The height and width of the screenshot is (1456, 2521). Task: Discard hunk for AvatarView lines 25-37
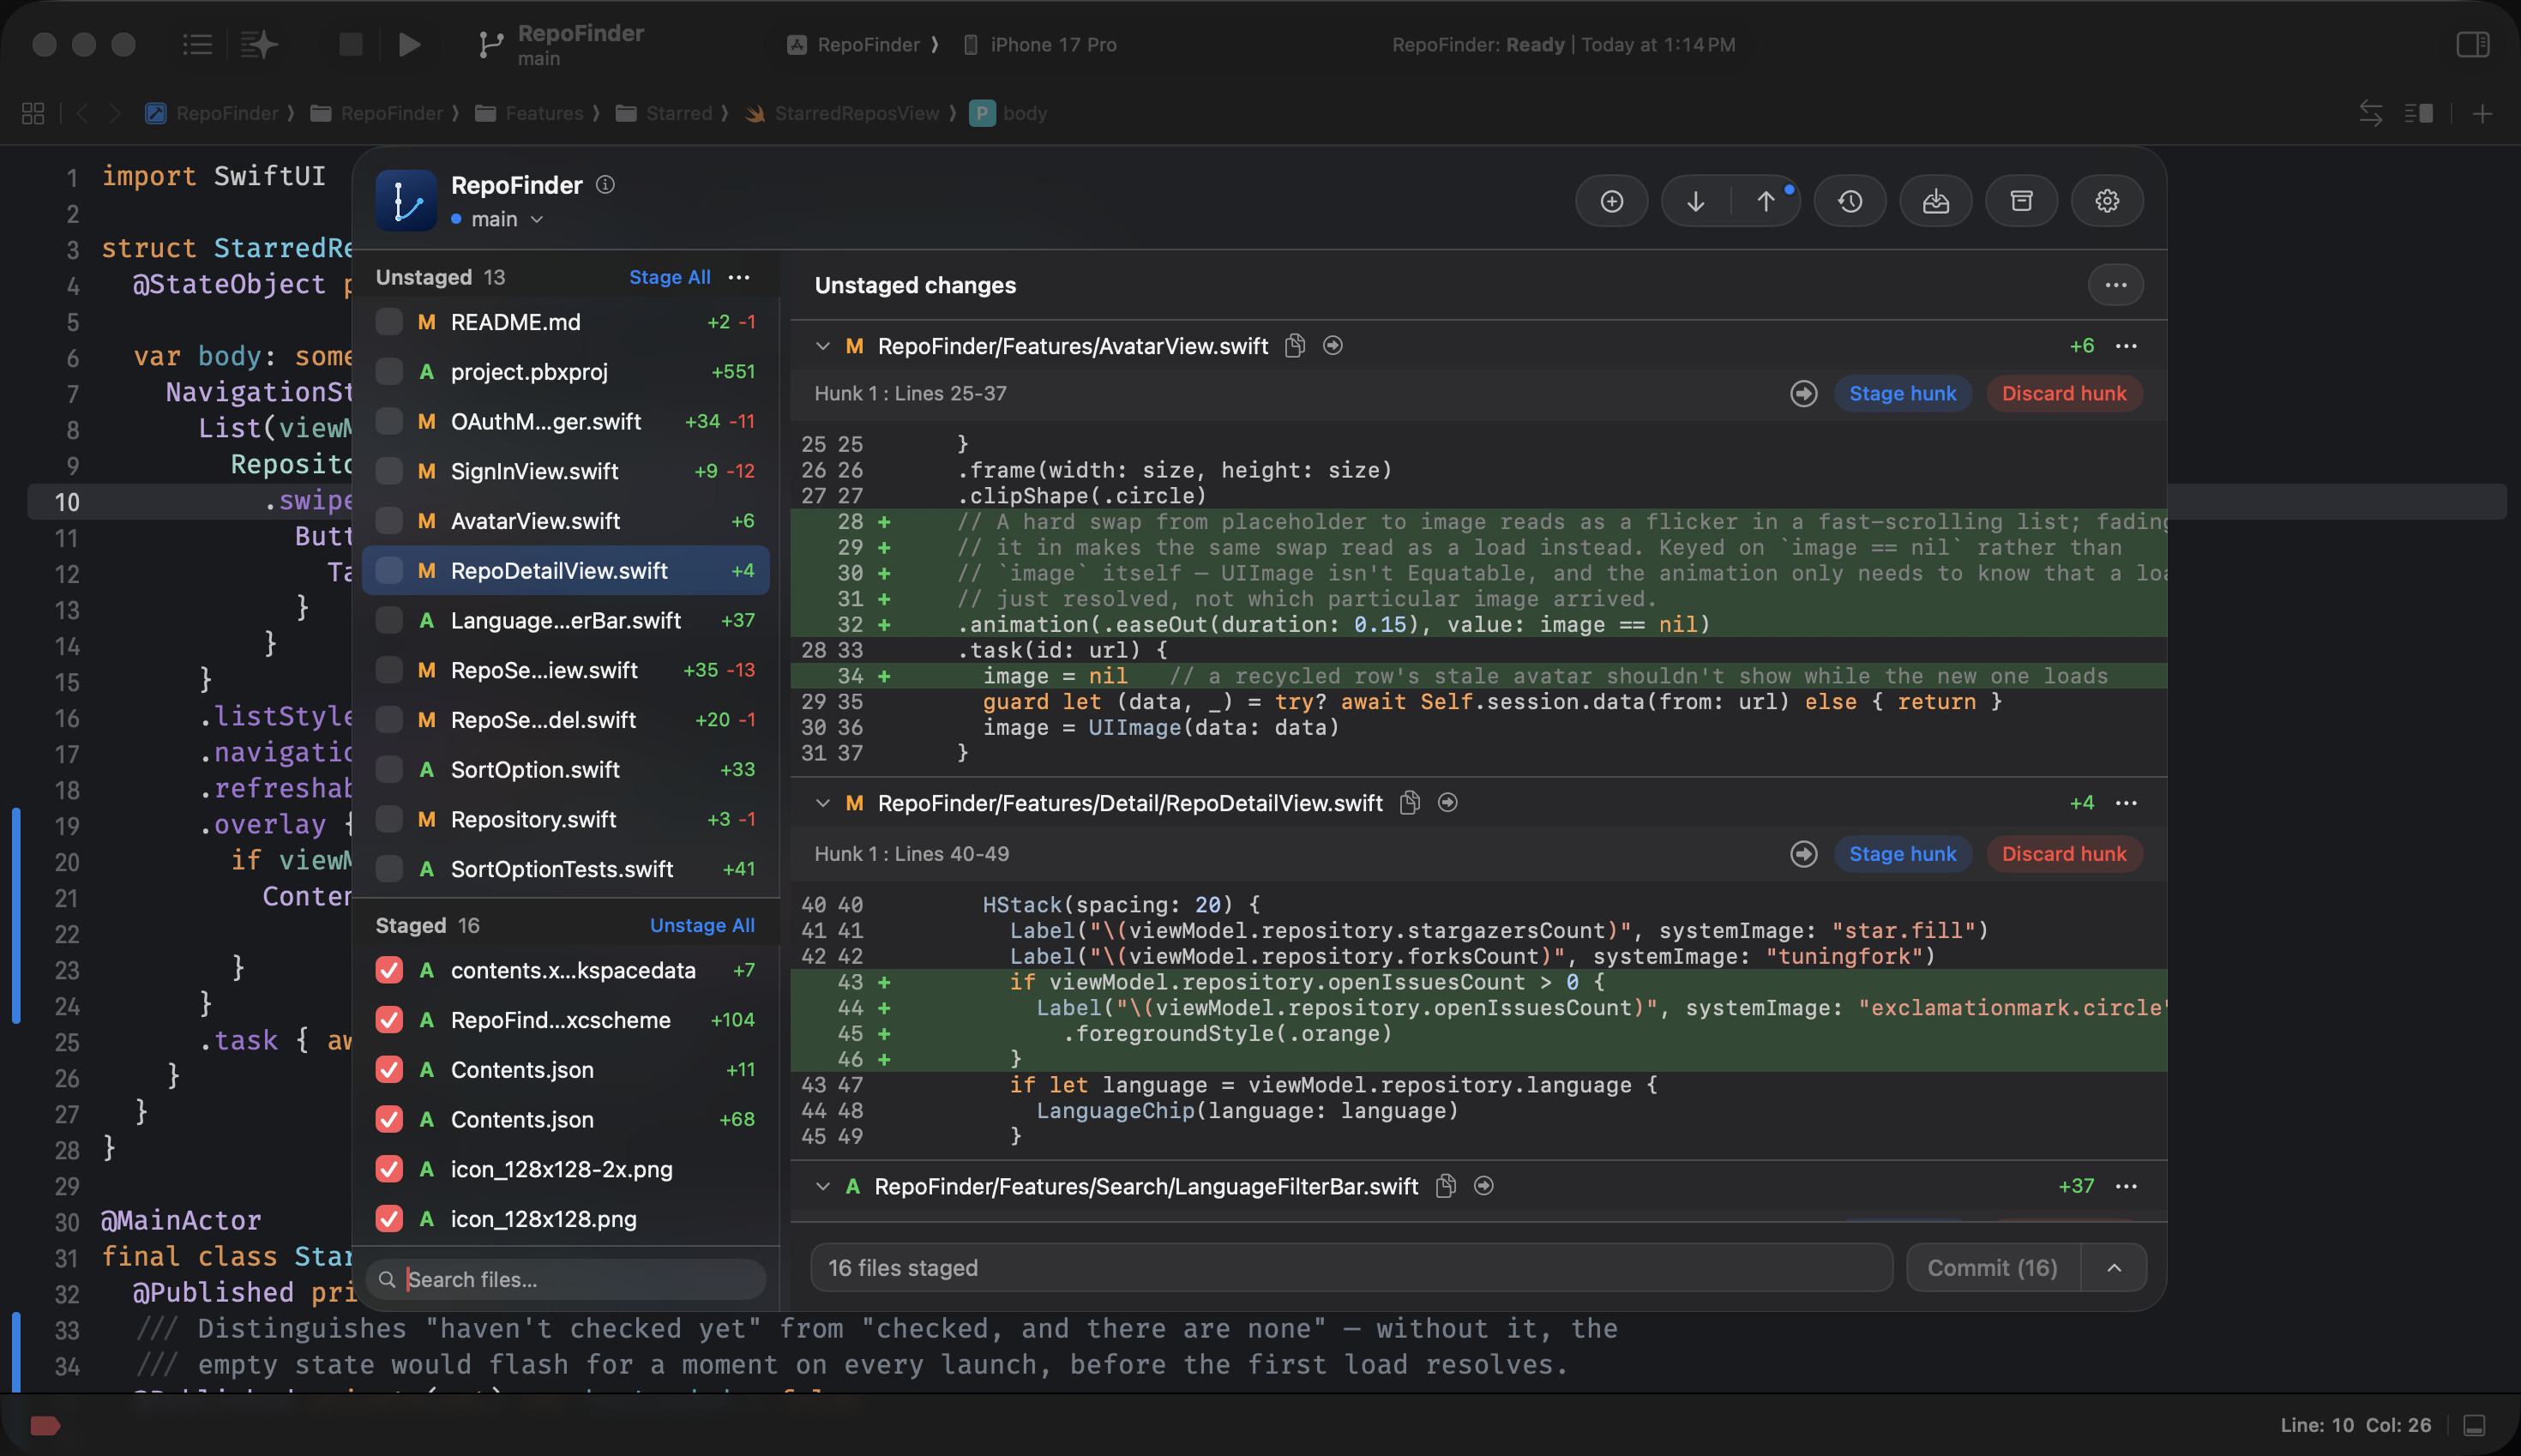pyautogui.click(x=2063, y=394)
